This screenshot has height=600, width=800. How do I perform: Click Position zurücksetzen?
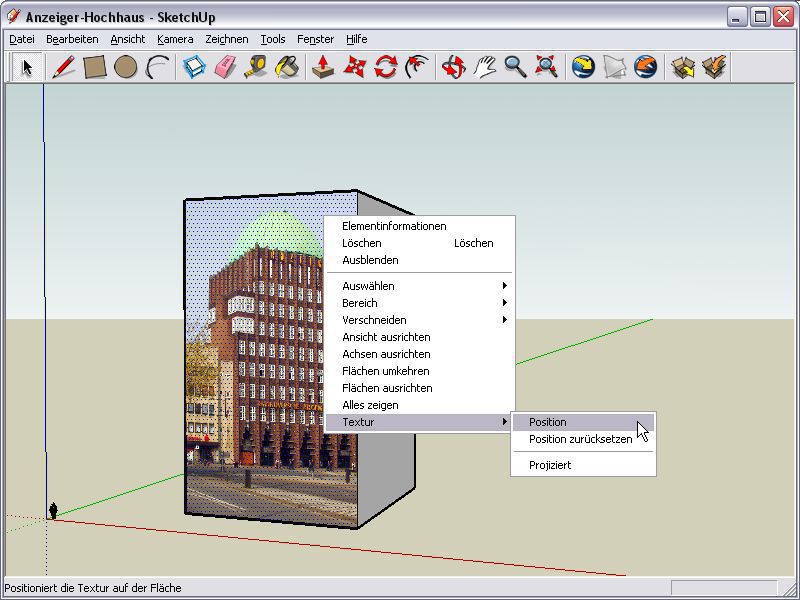[x=580, y=439]
